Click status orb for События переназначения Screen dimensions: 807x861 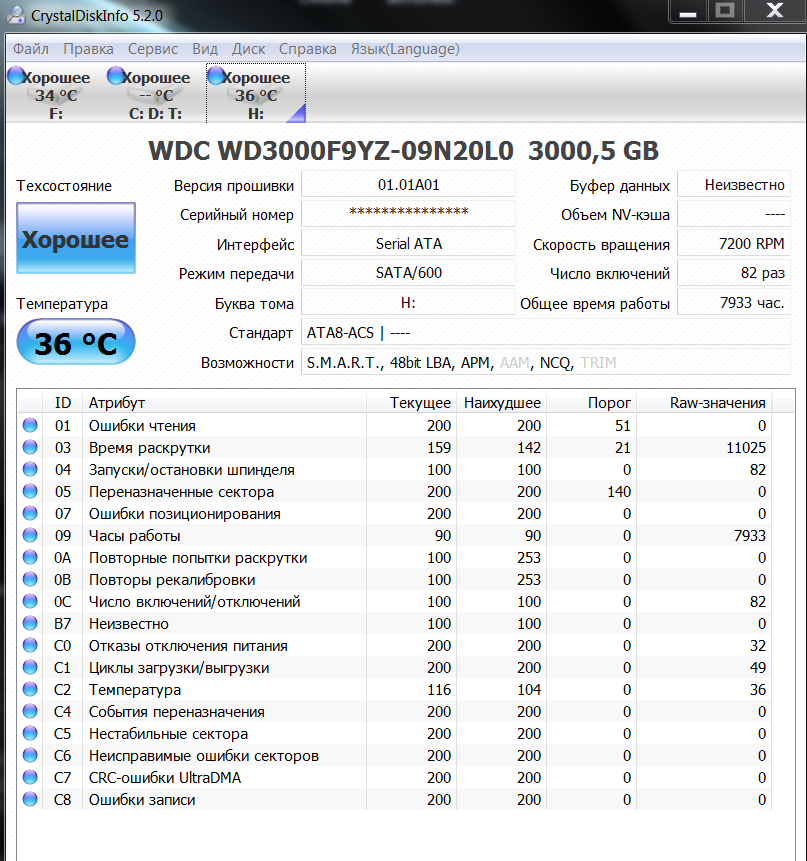30,711
